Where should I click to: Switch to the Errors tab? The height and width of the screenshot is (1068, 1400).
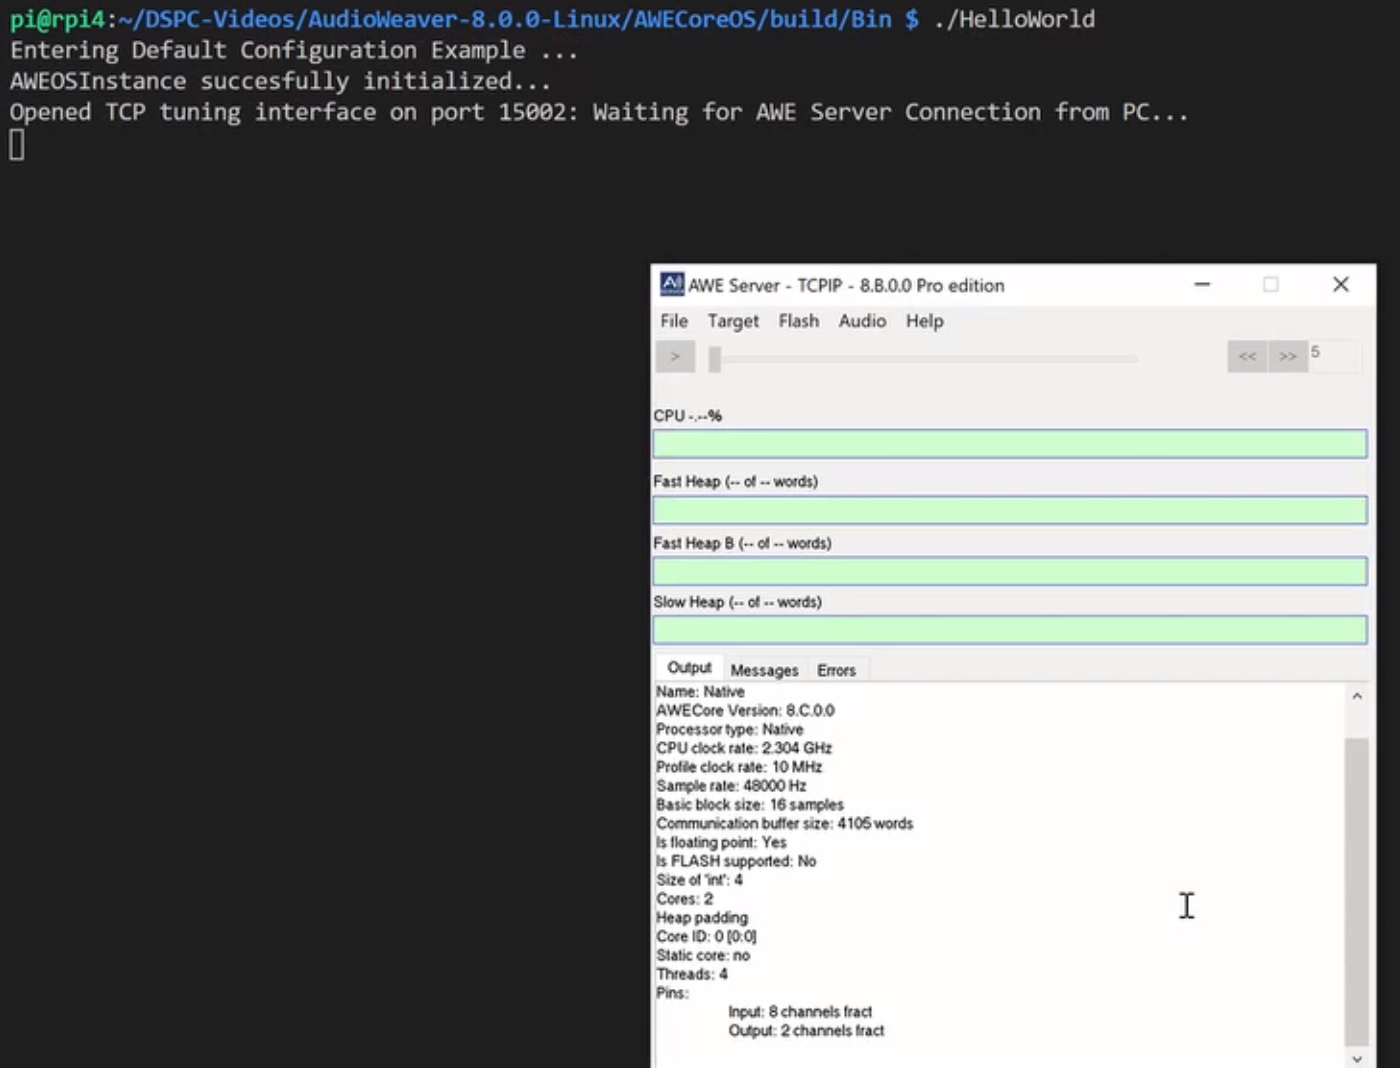click(x=836, y=670)
